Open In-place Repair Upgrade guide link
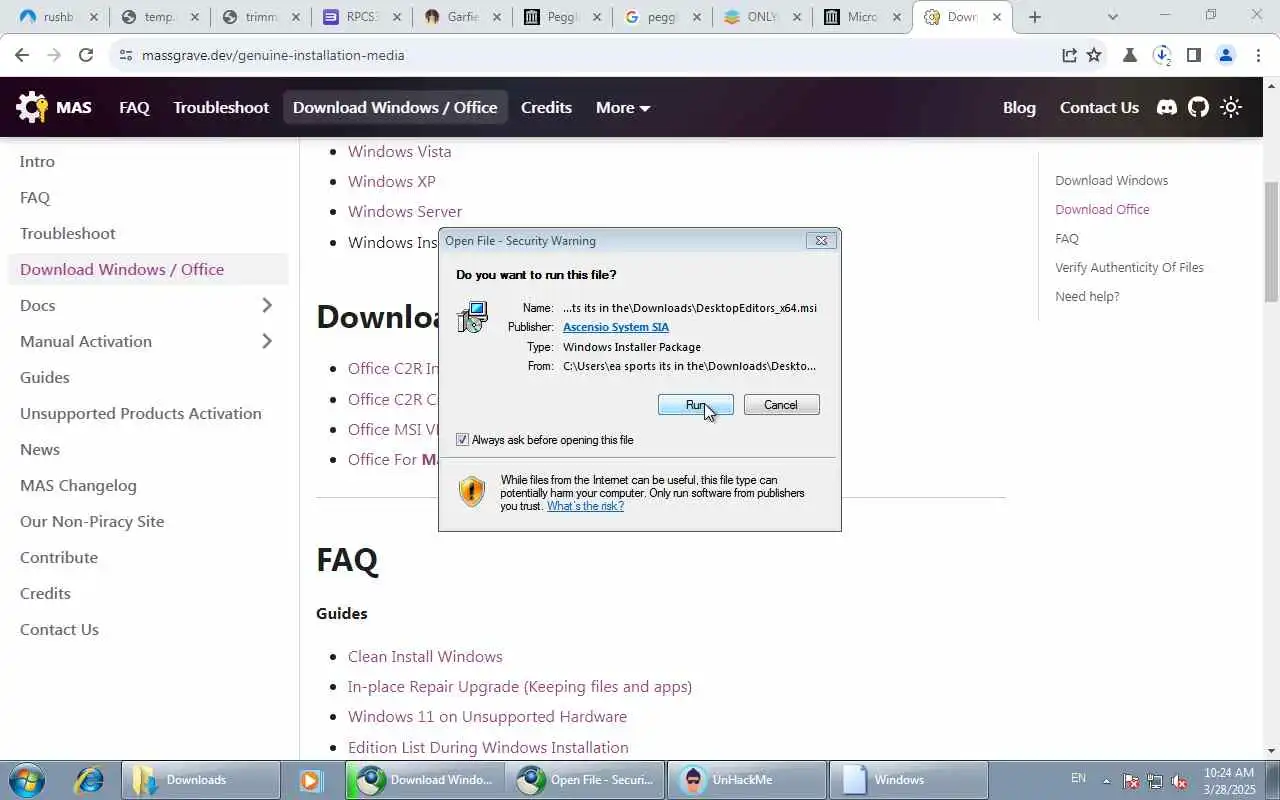This screenshot has width=1280, height=800. click(520, 686)
